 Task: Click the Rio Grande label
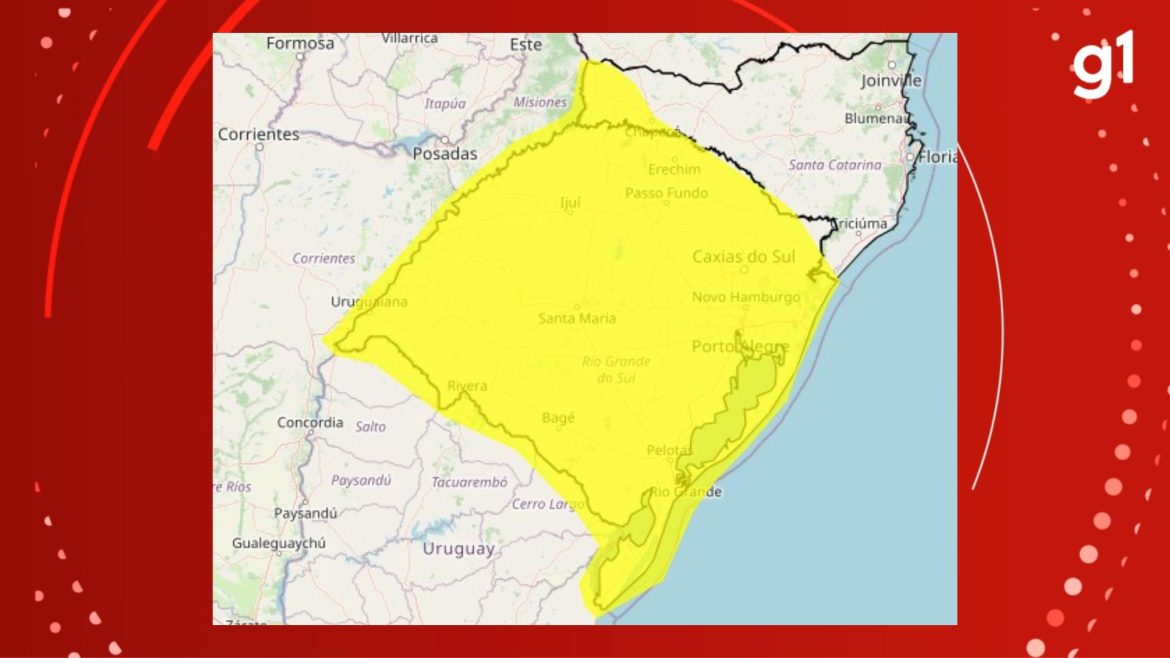tap(687, 491)
